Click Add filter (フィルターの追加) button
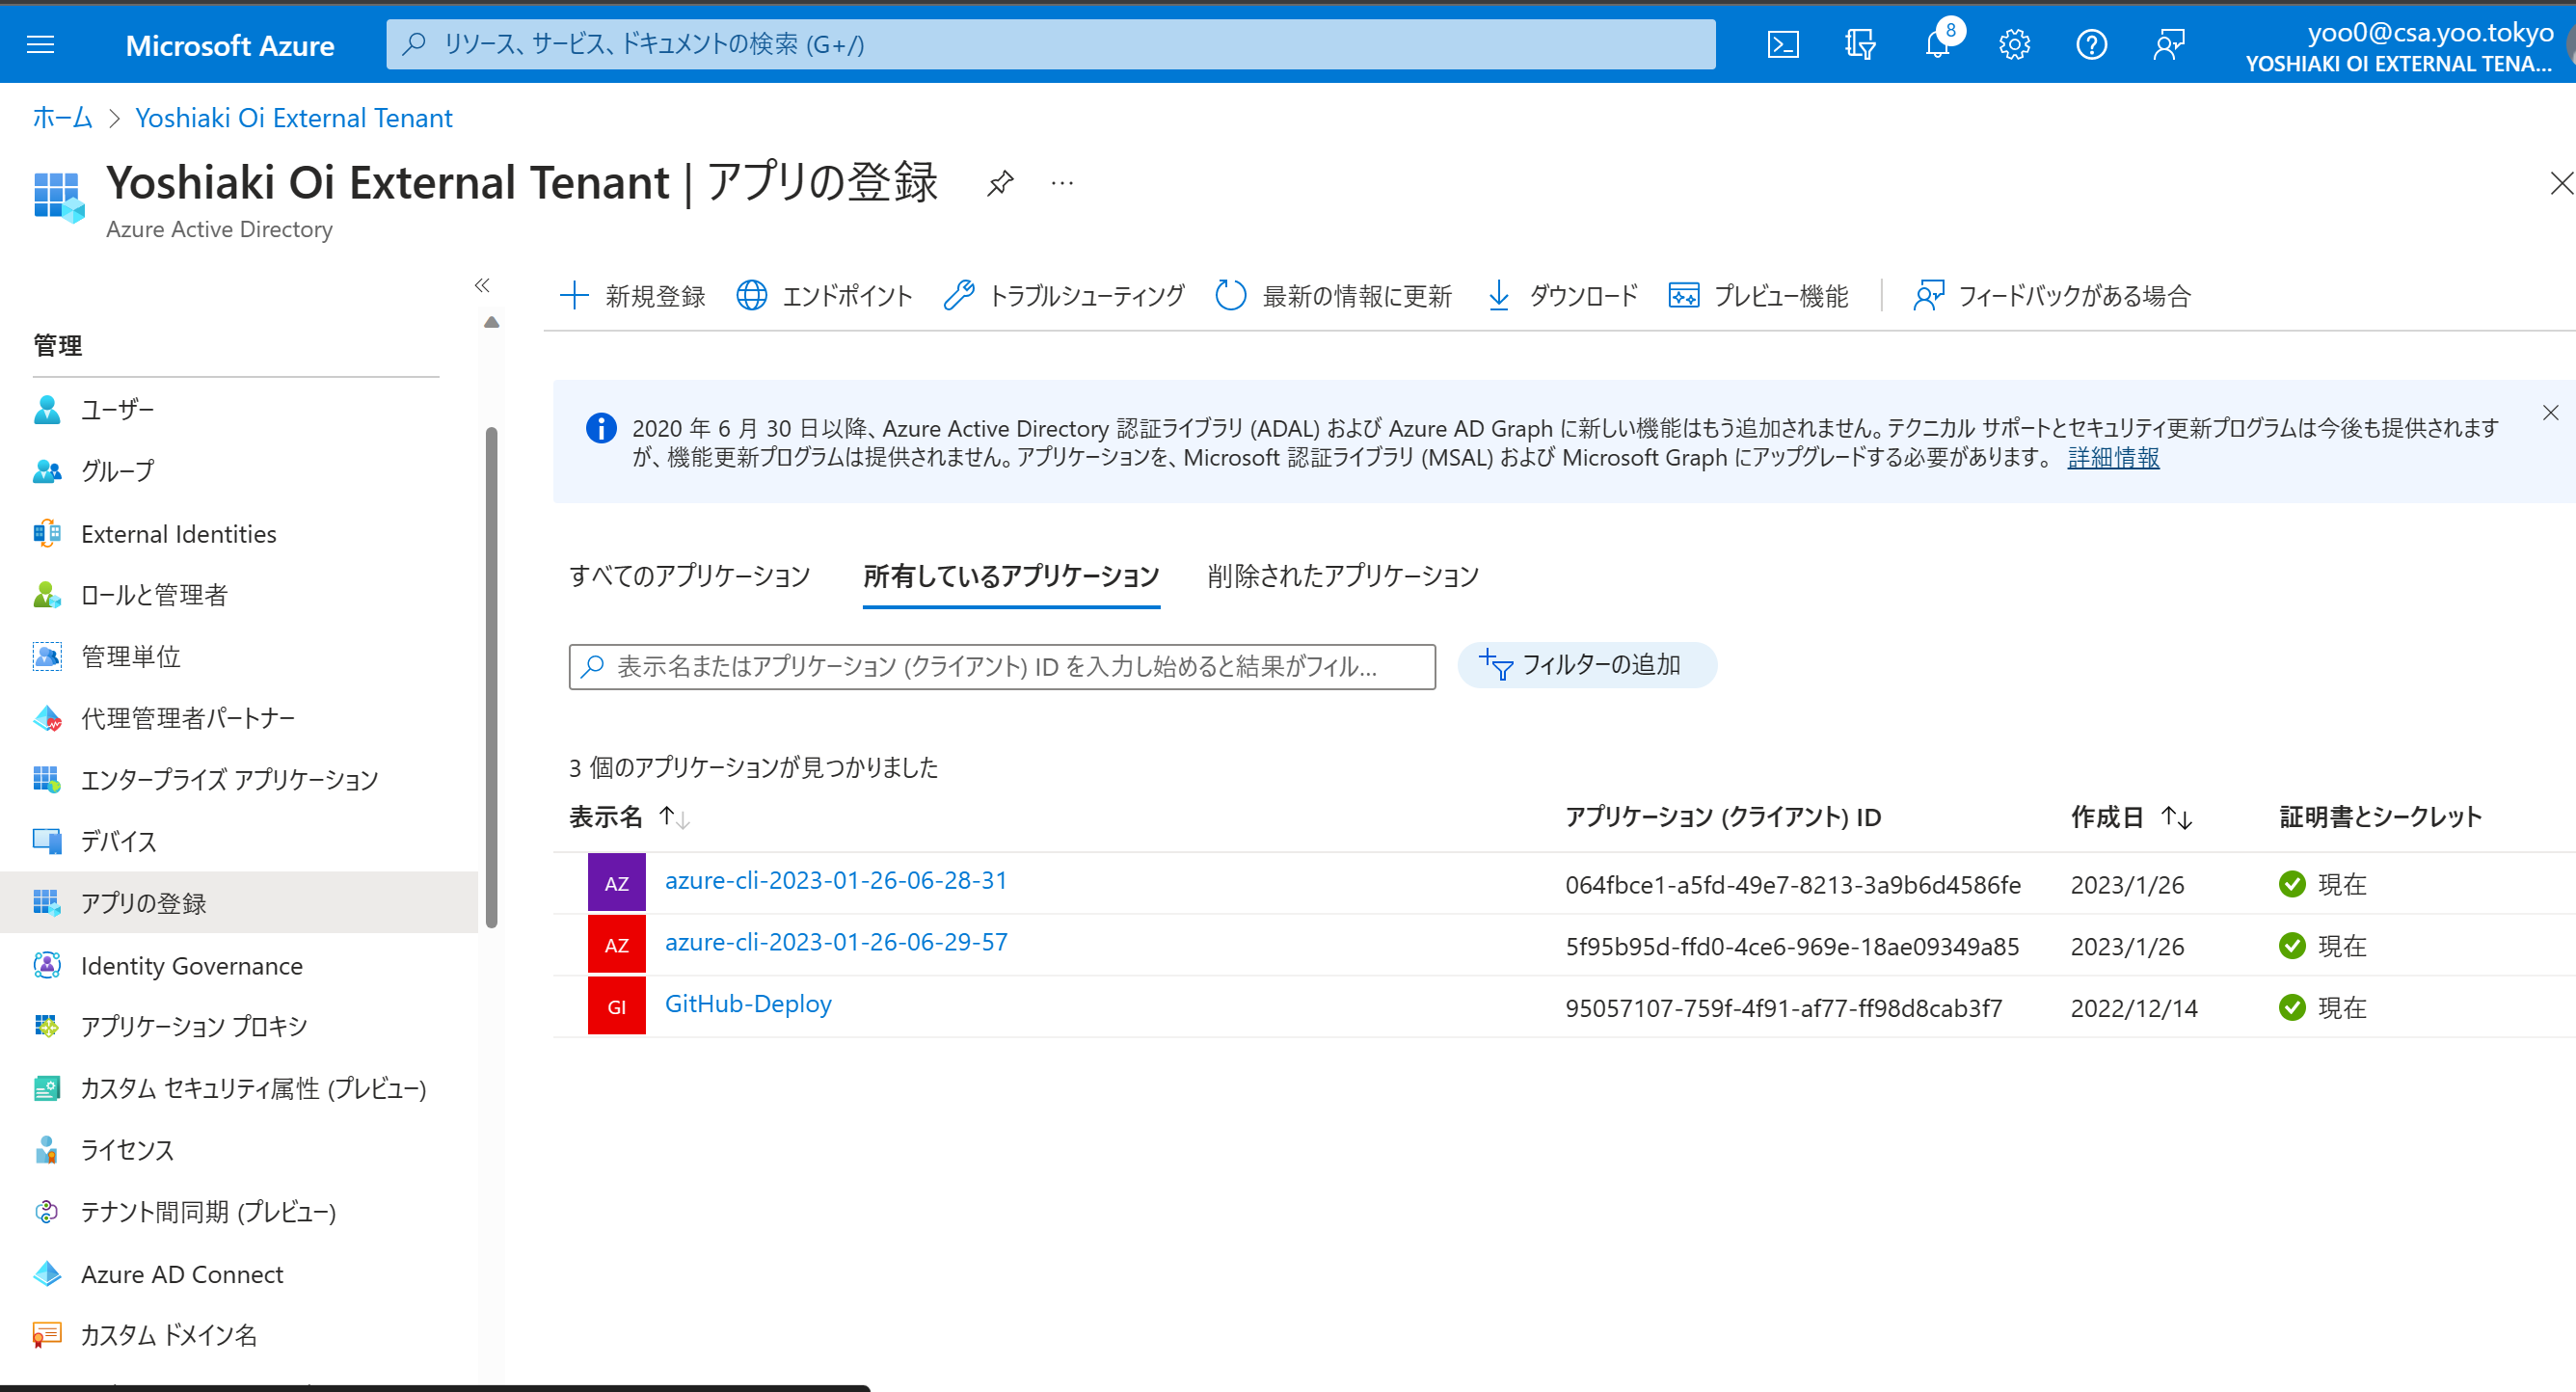 [x=1587, y=665]
